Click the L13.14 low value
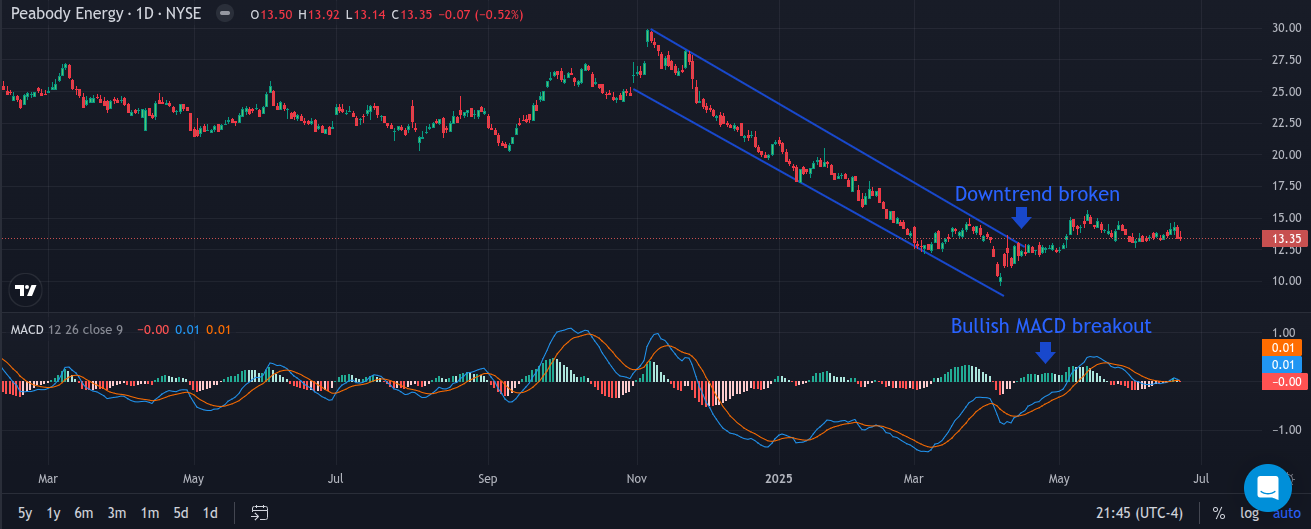 tap(365, 15)
